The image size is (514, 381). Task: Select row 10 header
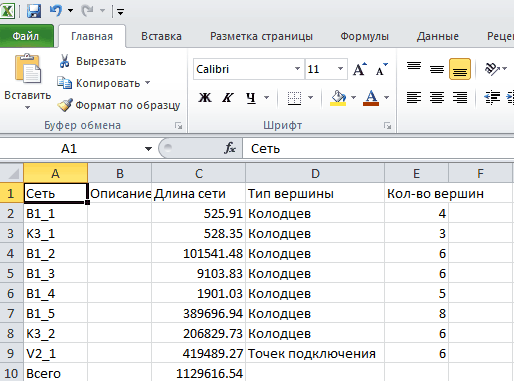click(x=12, y=373)
